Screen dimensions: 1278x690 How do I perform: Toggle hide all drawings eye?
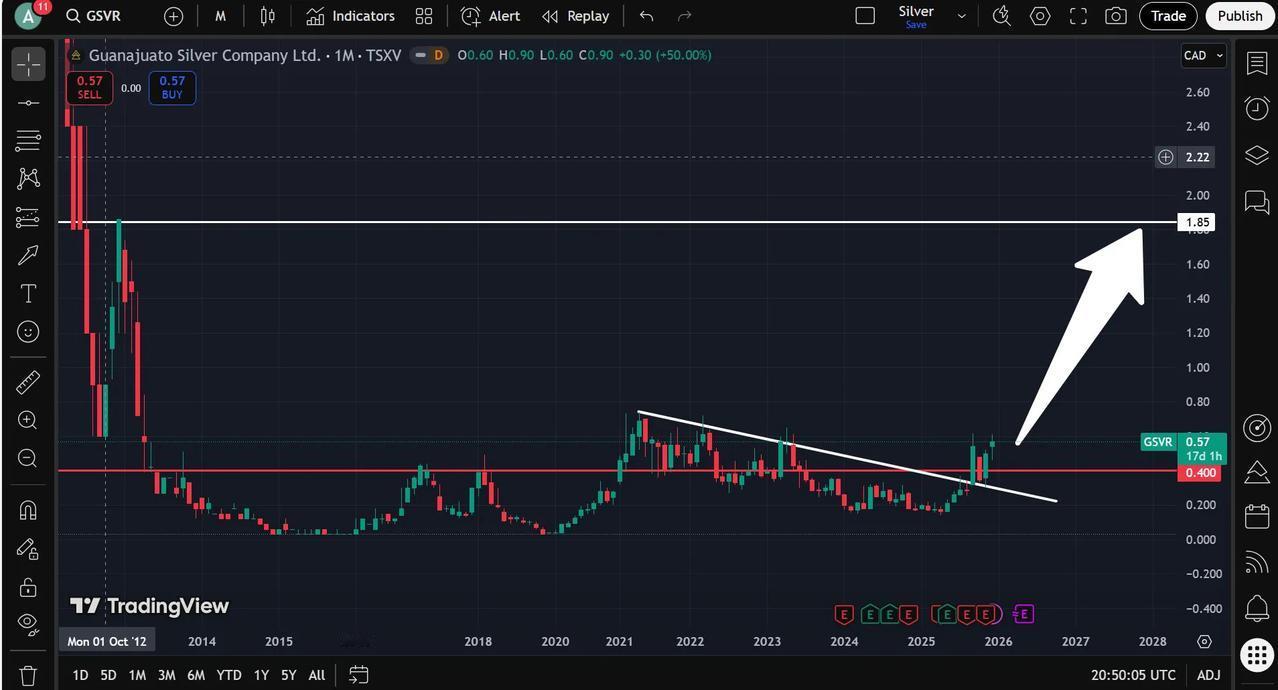pyautogui.click(x=28, y=624)
